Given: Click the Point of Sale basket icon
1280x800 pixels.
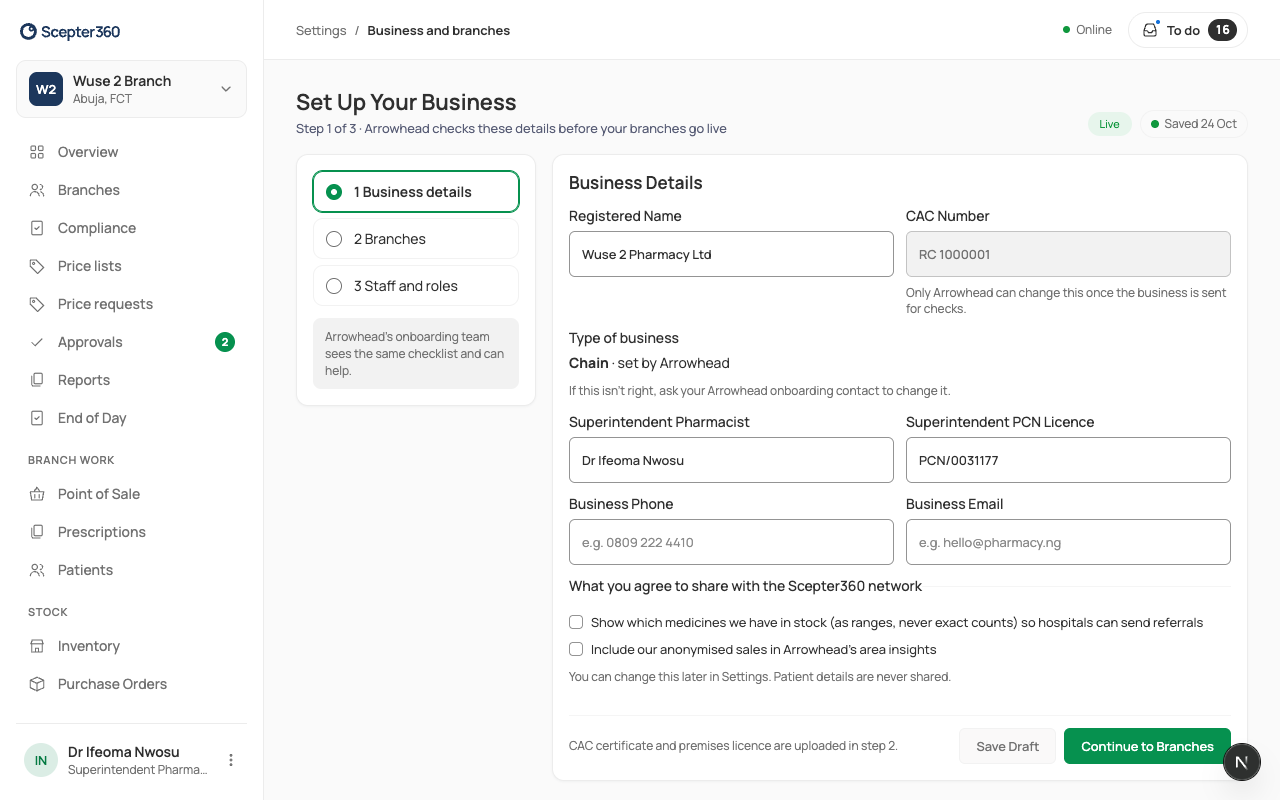Looking at the screenshot, I should 37,494.
